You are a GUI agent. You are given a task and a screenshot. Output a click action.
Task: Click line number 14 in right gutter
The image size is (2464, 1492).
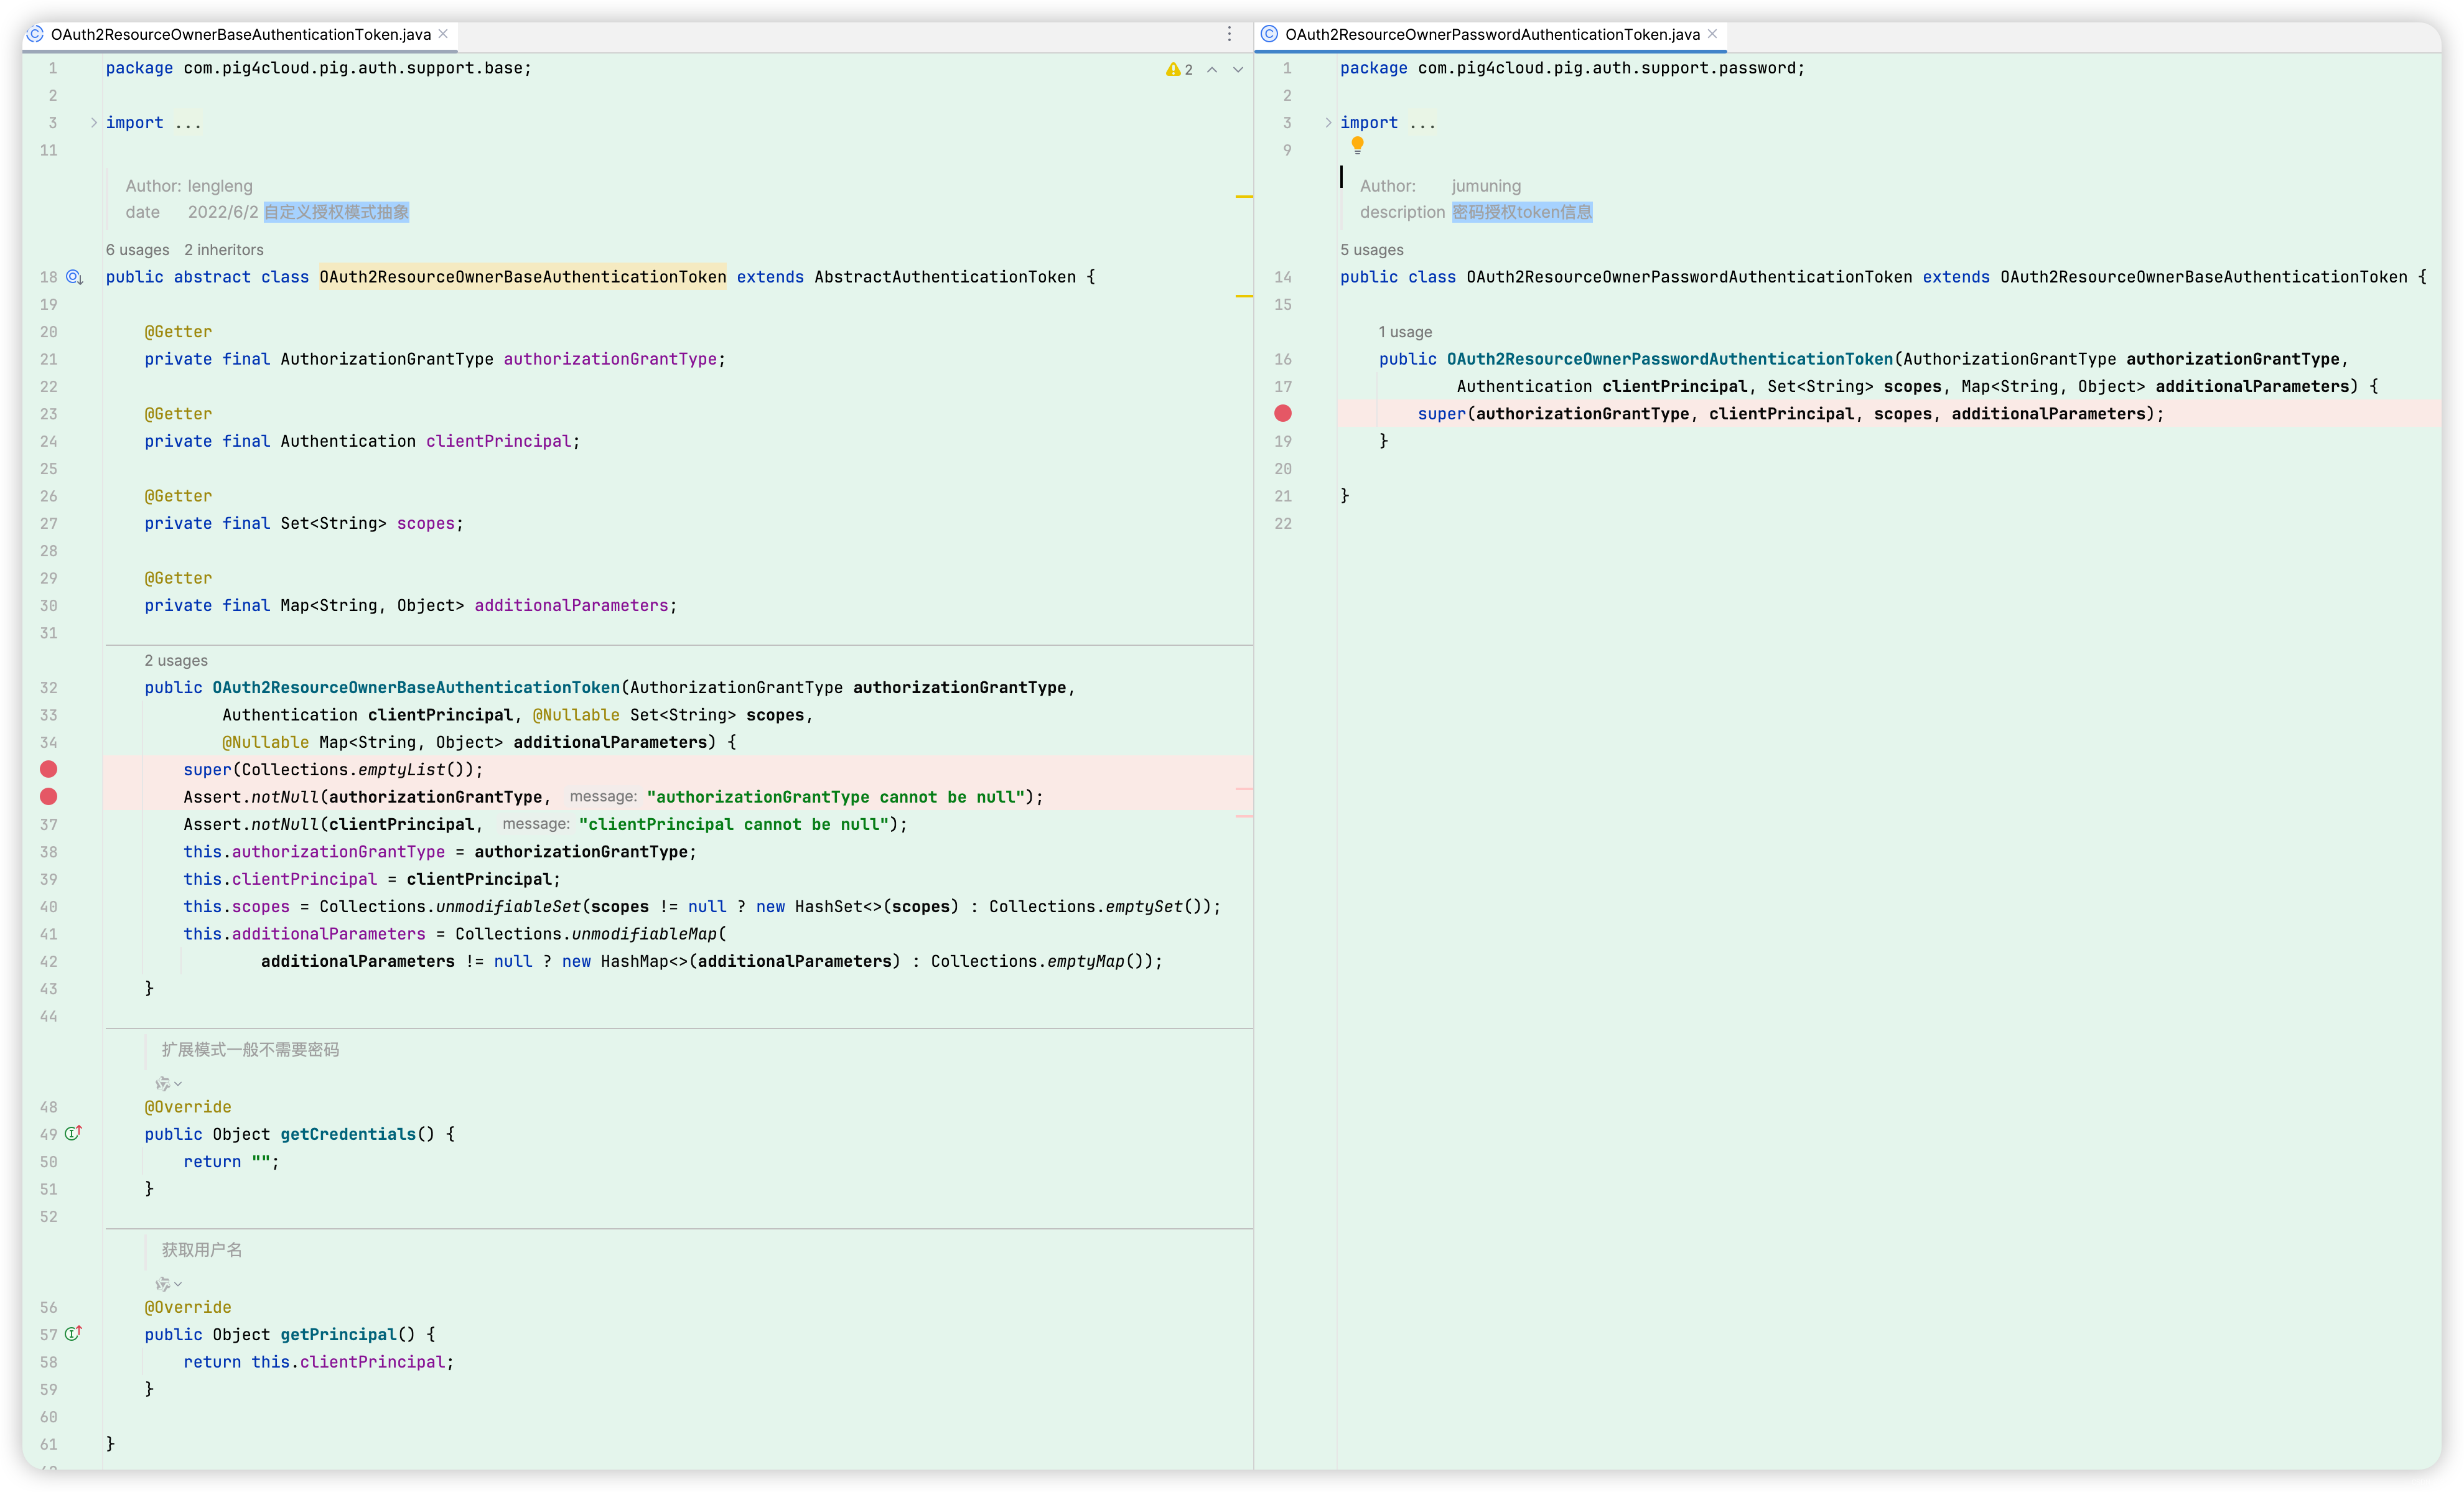[x=1283, y=277]
